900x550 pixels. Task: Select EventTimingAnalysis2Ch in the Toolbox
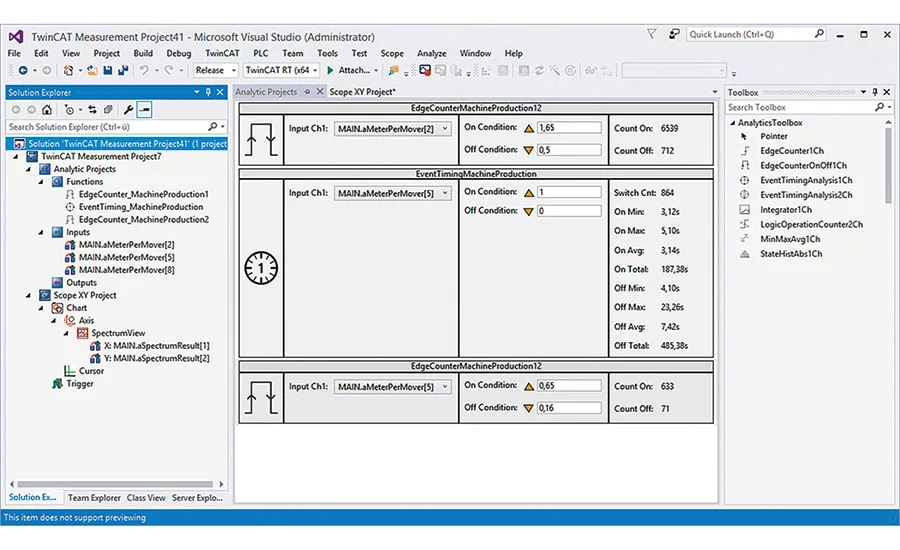[x=806, y=195]
